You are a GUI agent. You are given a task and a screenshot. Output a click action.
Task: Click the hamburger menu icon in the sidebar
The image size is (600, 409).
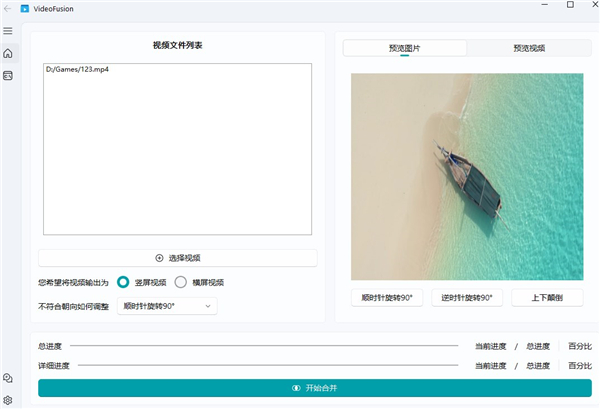pyautogui.click(x=8, y=31)
